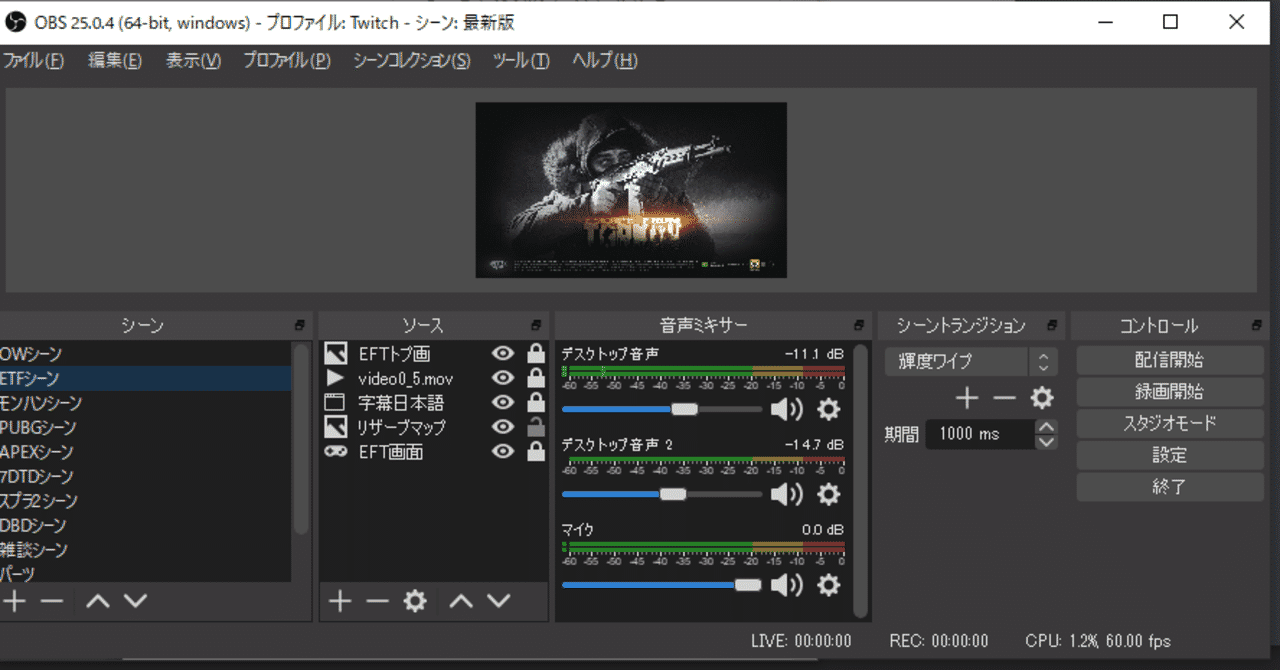1280x670 pixels.
Task: Select the スプラ2シーン scene
Action: [x=146, y=501]
